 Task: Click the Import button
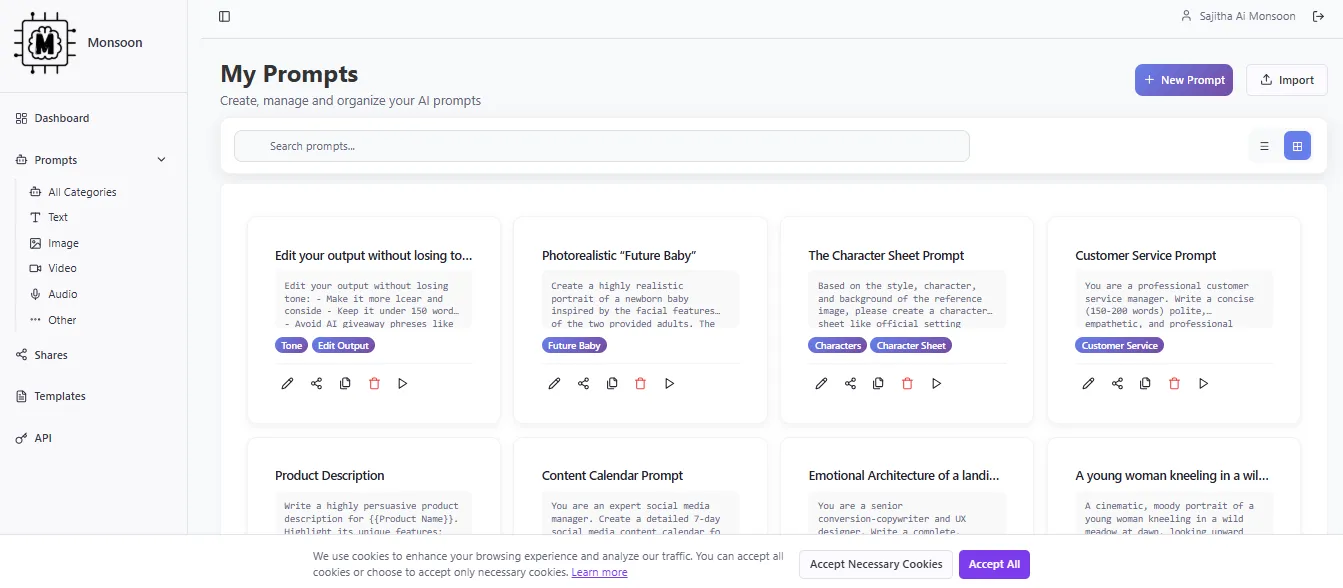pyautogui.click(x=1287, y=80)
